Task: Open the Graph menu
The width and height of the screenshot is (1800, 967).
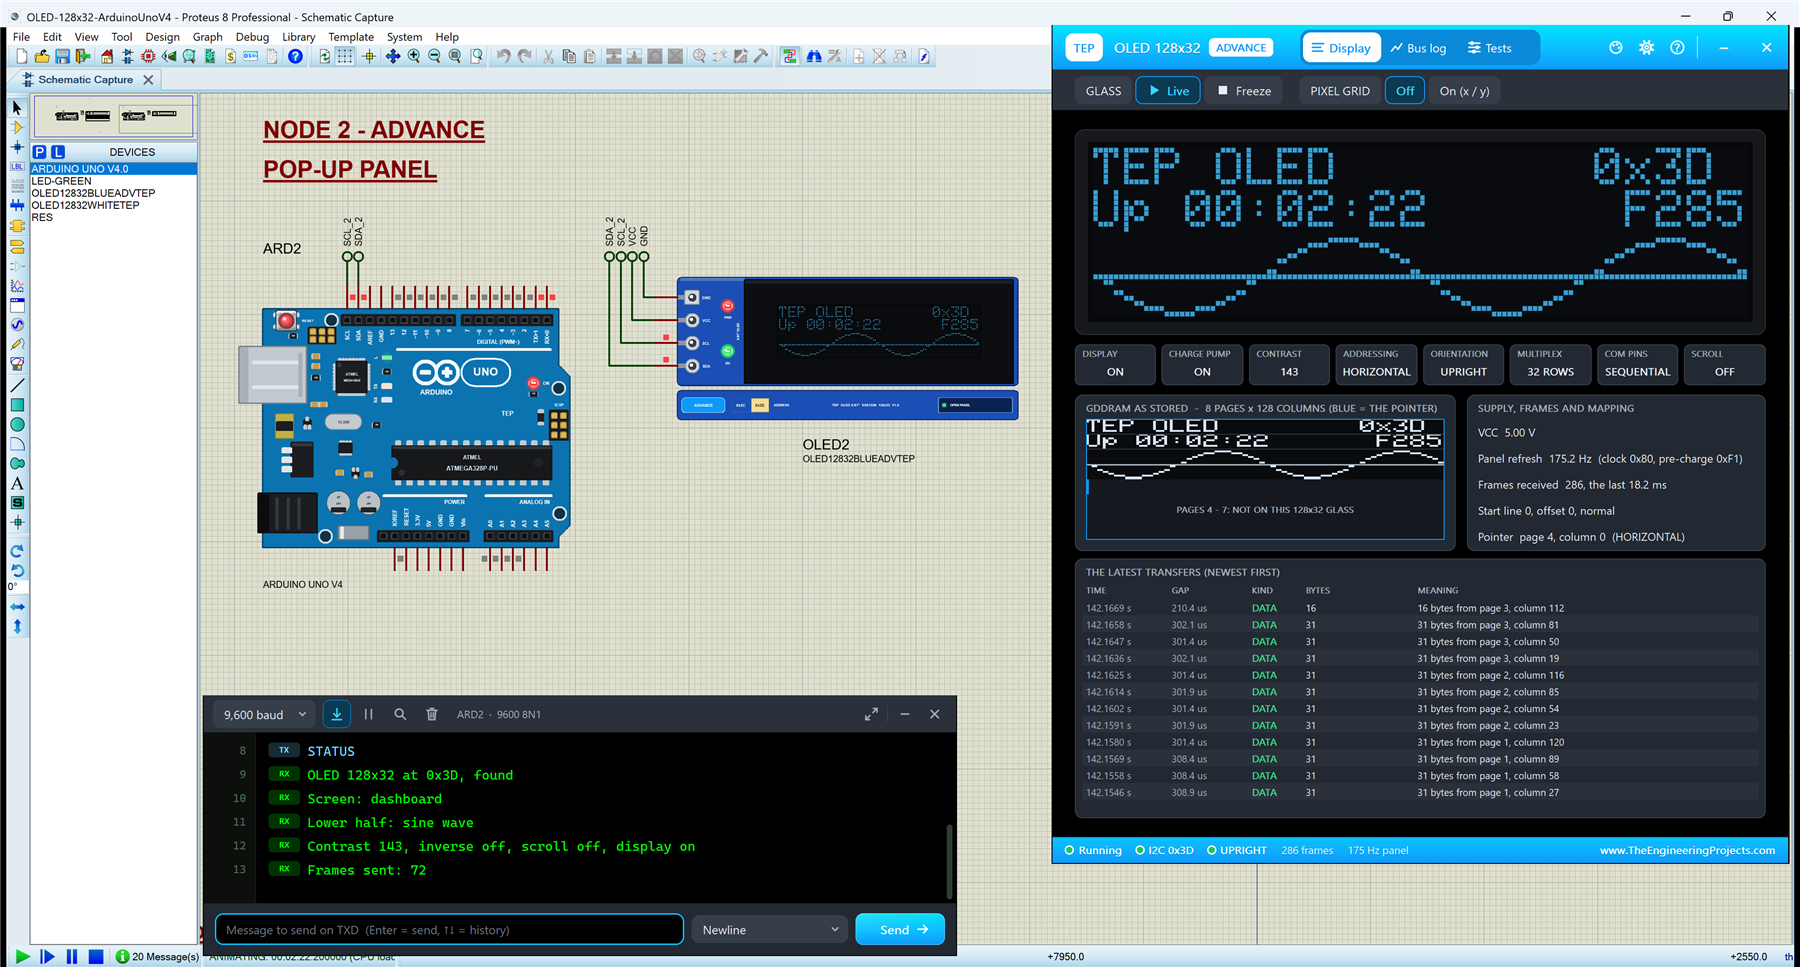Action: (207, 37)
